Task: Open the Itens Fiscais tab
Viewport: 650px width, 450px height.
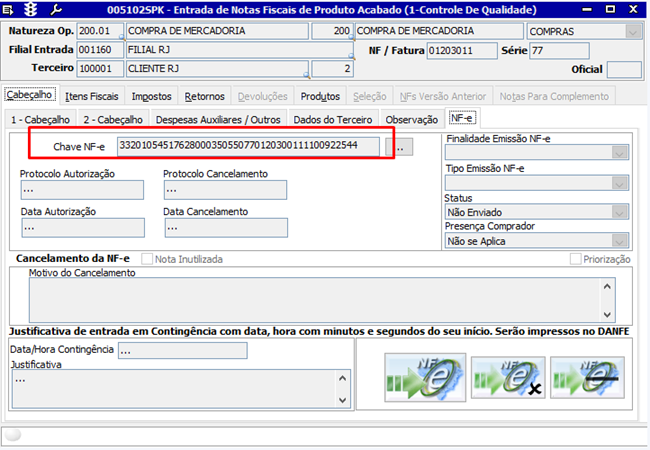Action: [92, 96]
